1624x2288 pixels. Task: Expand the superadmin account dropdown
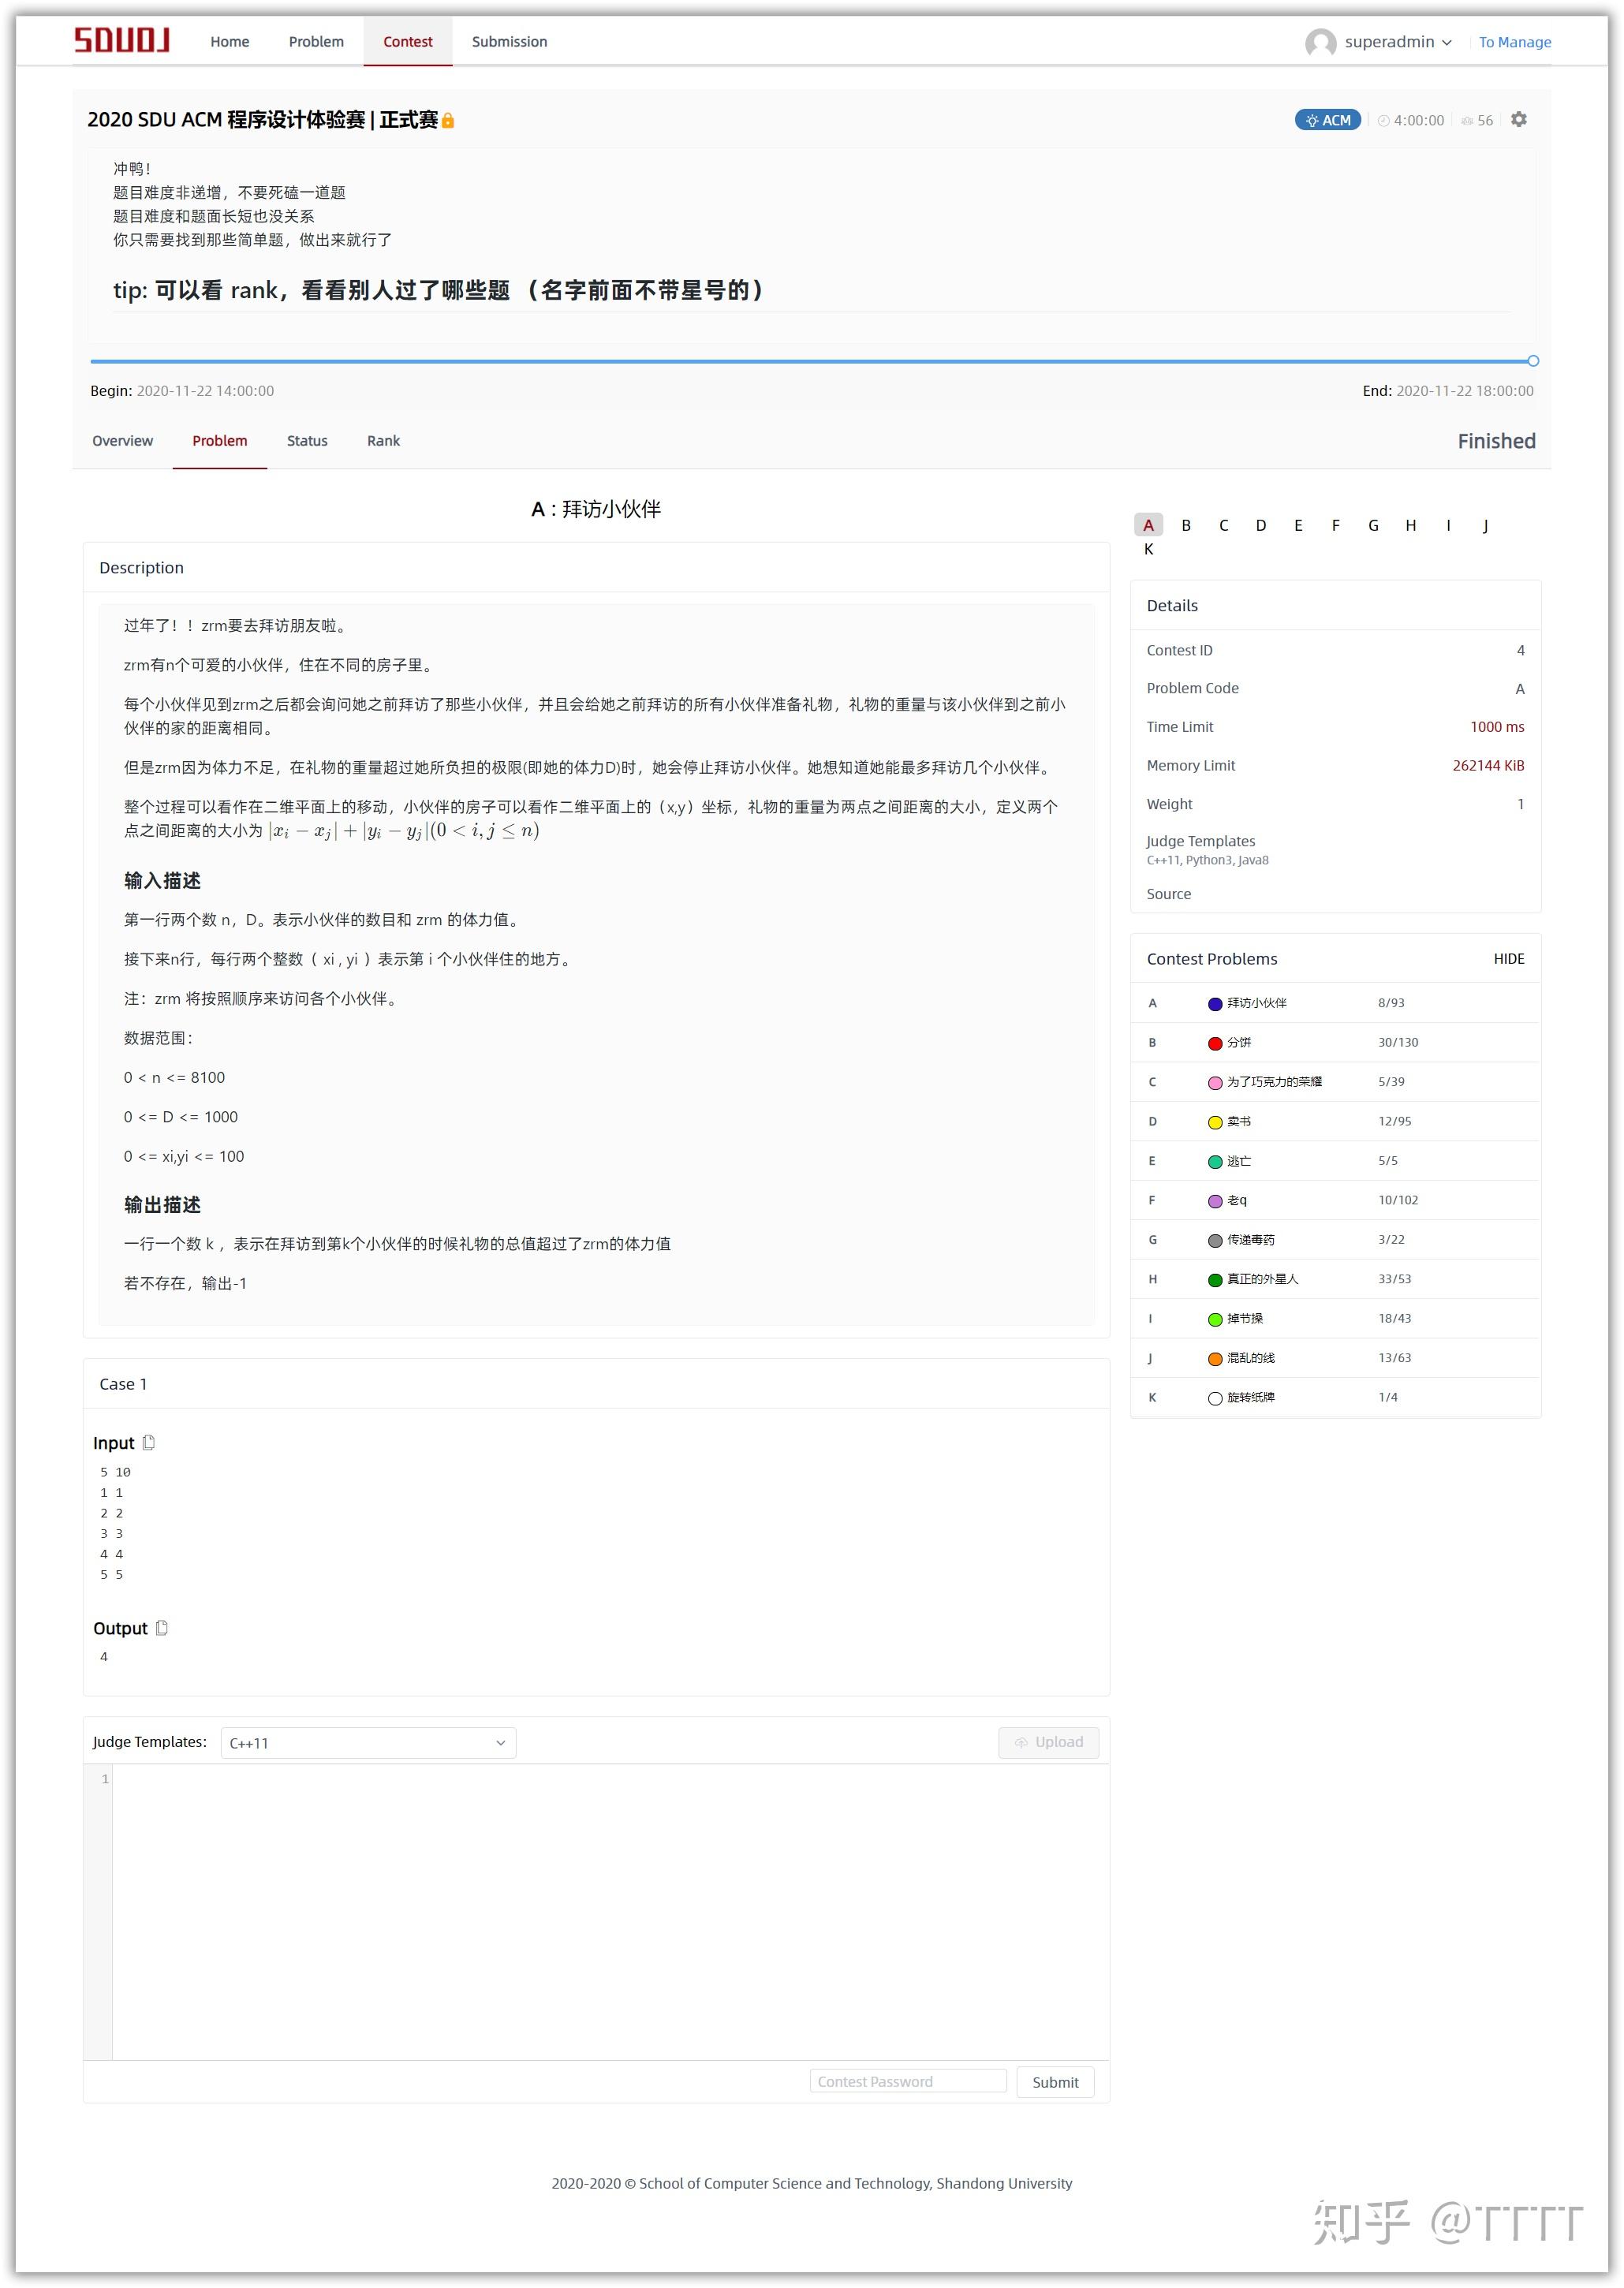1448,42
